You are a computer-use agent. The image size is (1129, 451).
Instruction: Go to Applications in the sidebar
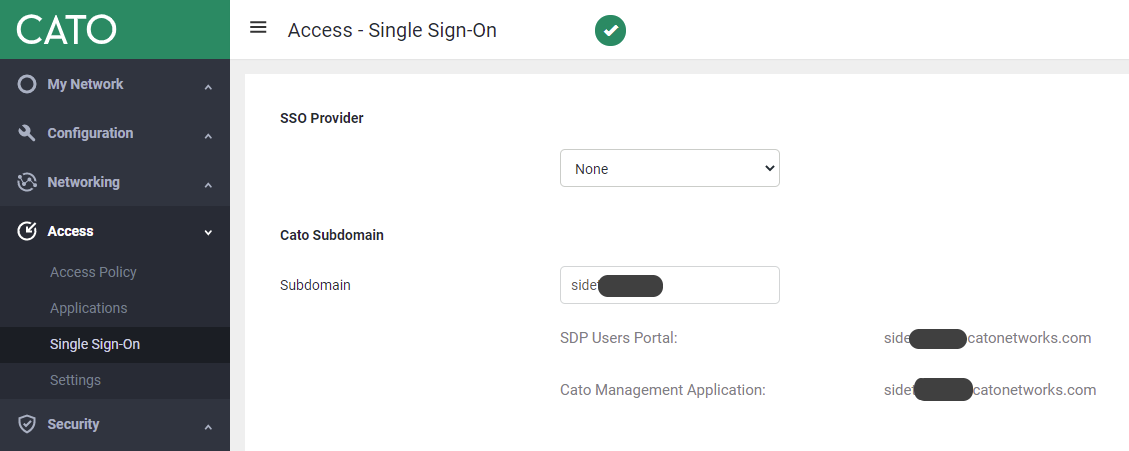88,308
